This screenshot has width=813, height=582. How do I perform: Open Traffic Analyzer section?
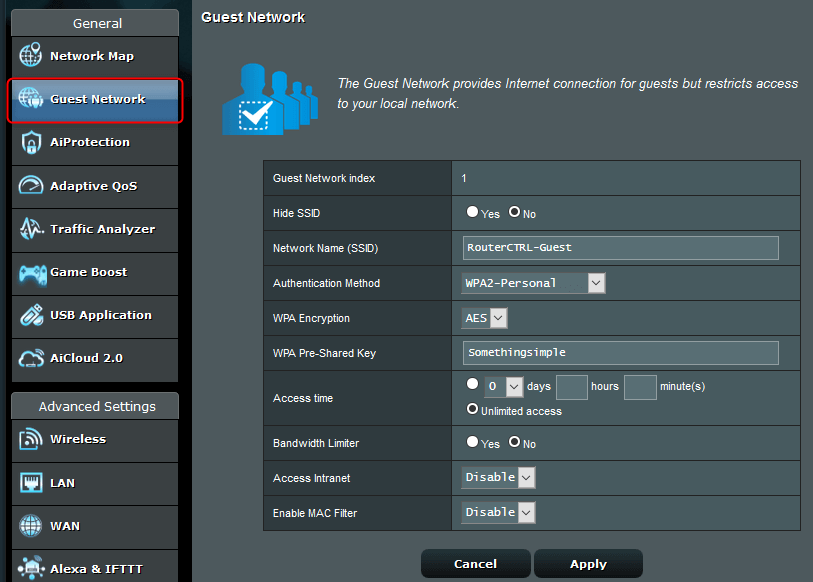click(x=95, y=230)
